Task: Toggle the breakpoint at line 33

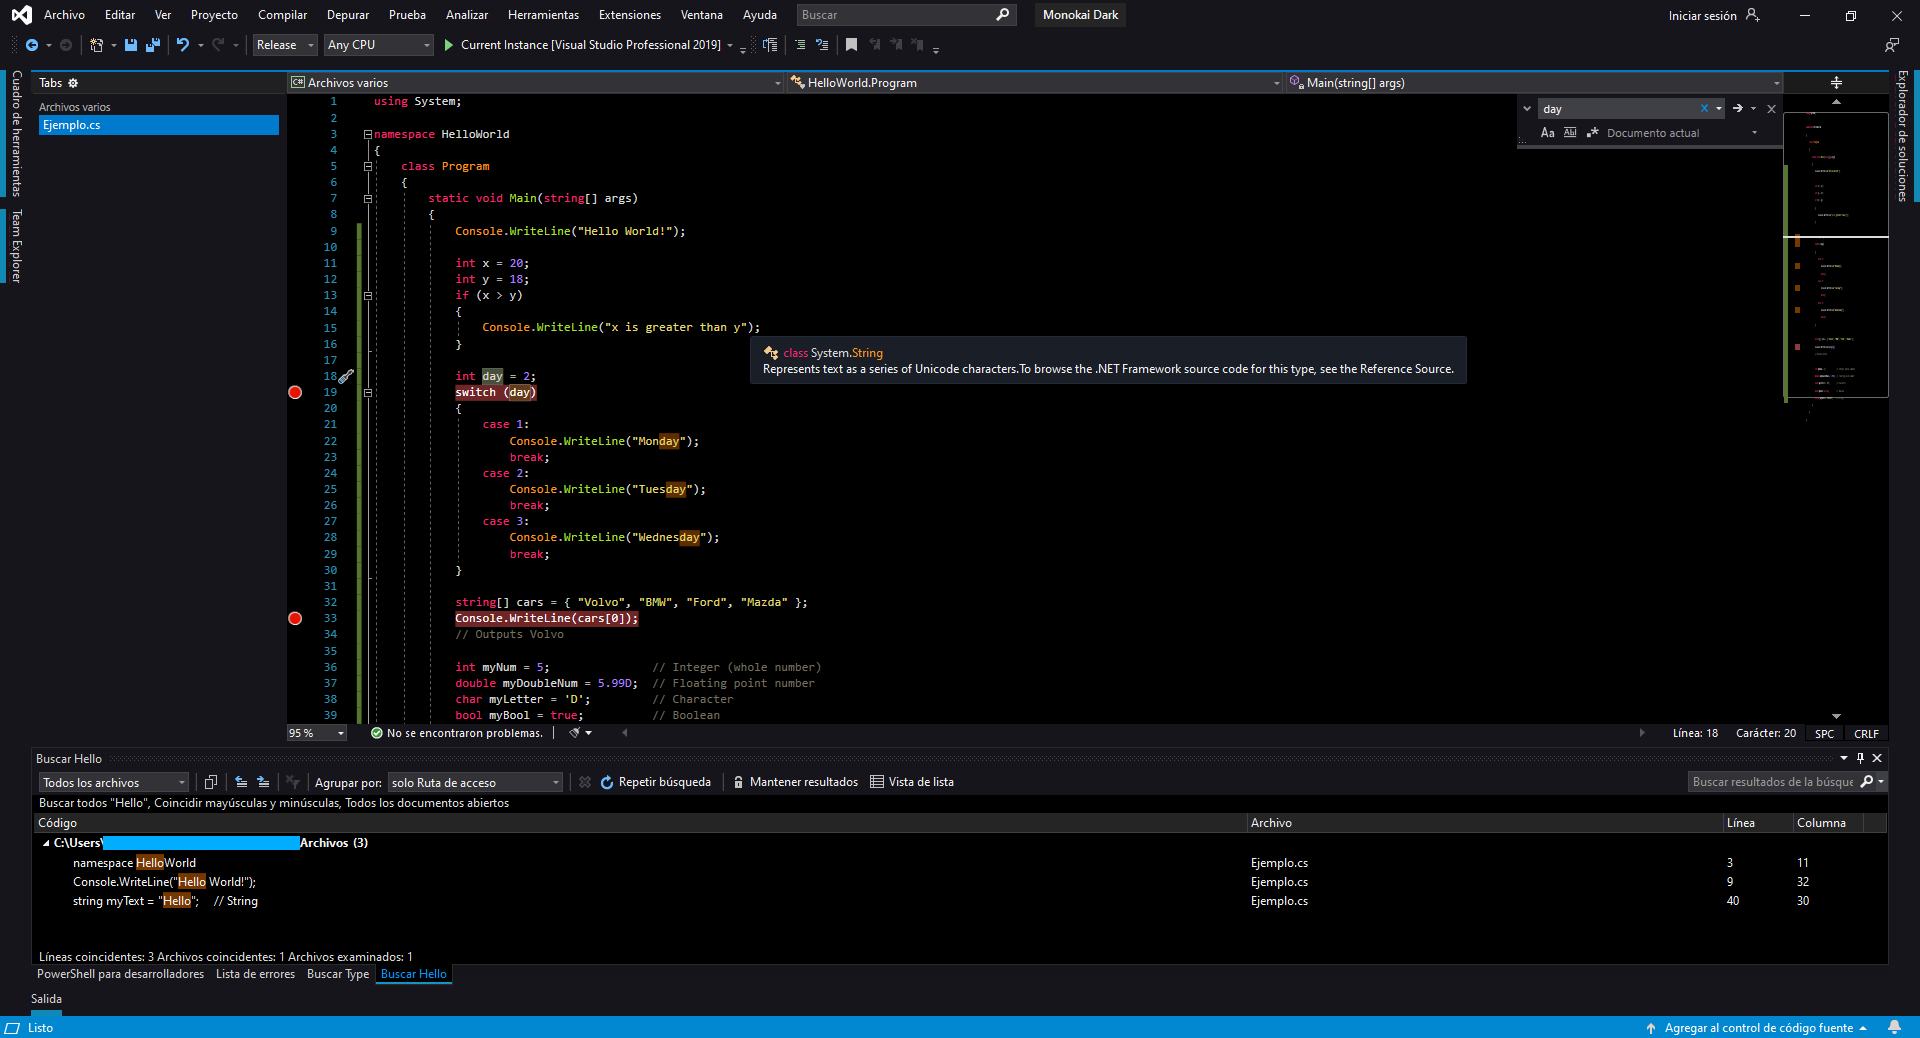Action: 295,619
